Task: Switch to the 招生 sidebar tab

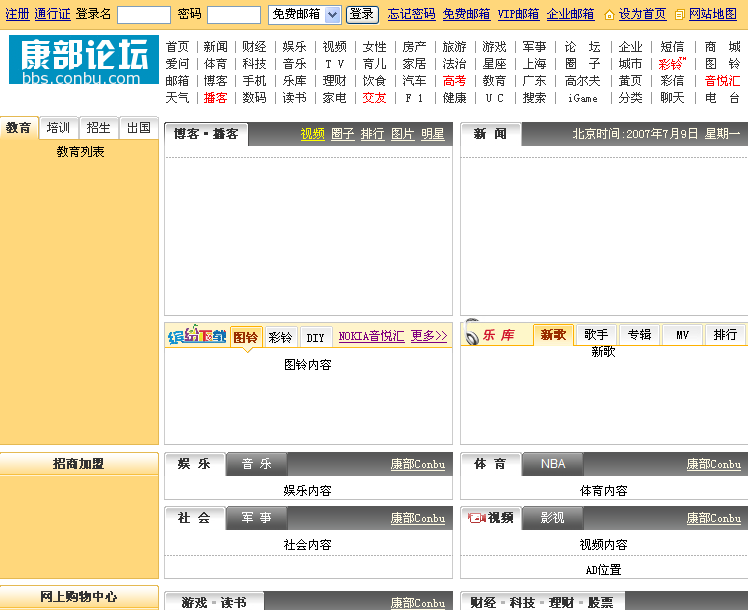Action: [x=99, y=128]
